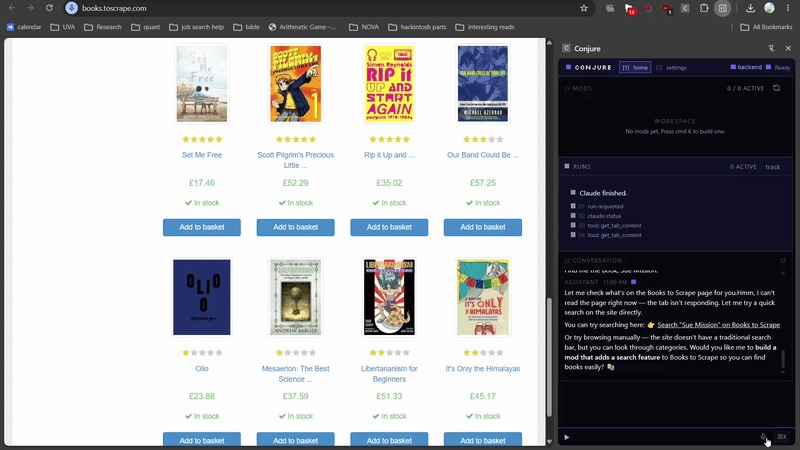Image resolution: width=800 pixels, height=450 pixels.
Task: Click the web page vertical scrollbar thumb
Action: [549, 357]
